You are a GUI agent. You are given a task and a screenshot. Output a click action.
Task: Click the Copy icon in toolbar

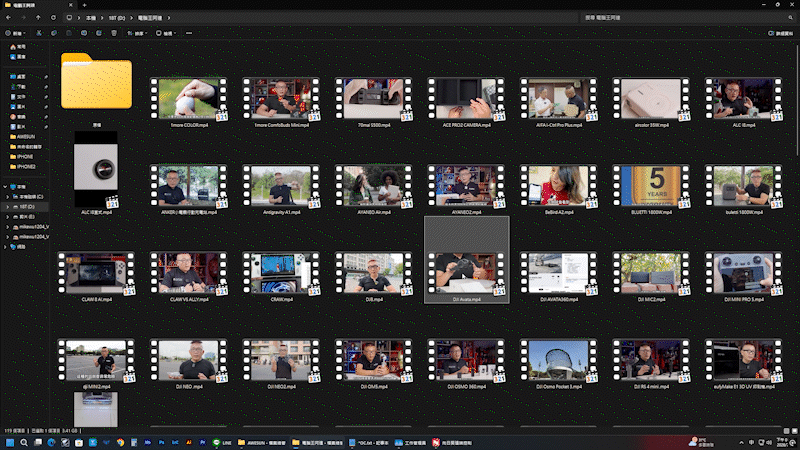coord(54,33)
